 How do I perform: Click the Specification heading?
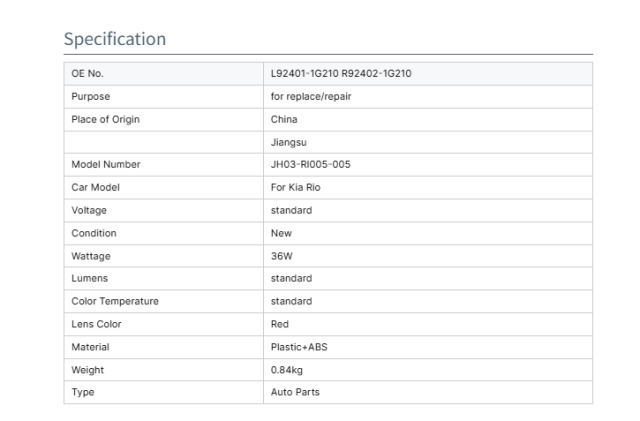tap(115, 39)
